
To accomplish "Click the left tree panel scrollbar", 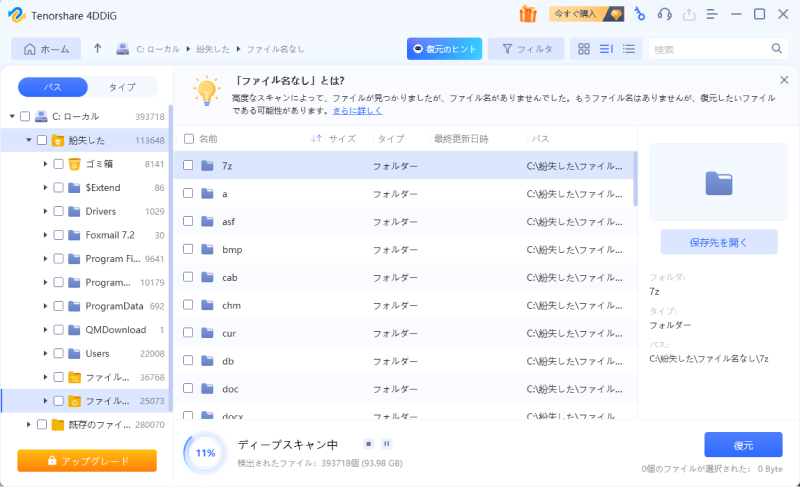I will pos(171,258).
